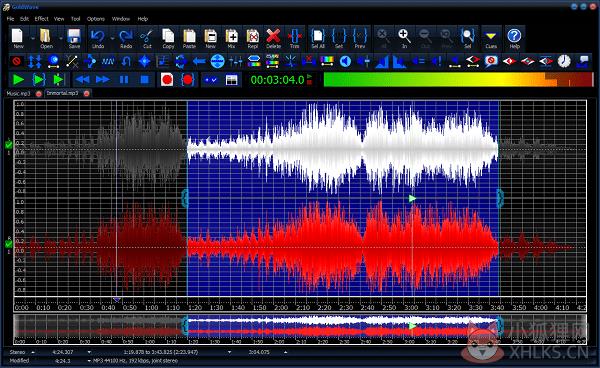The image size is (600, 368).
Task: Open the Options menu
Action: click(96, 19)
